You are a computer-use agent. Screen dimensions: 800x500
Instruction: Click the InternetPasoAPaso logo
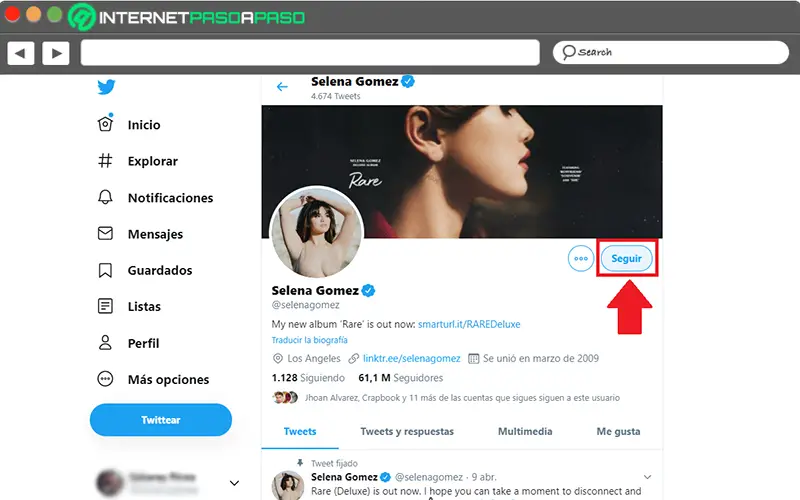(x=186, y=17)
